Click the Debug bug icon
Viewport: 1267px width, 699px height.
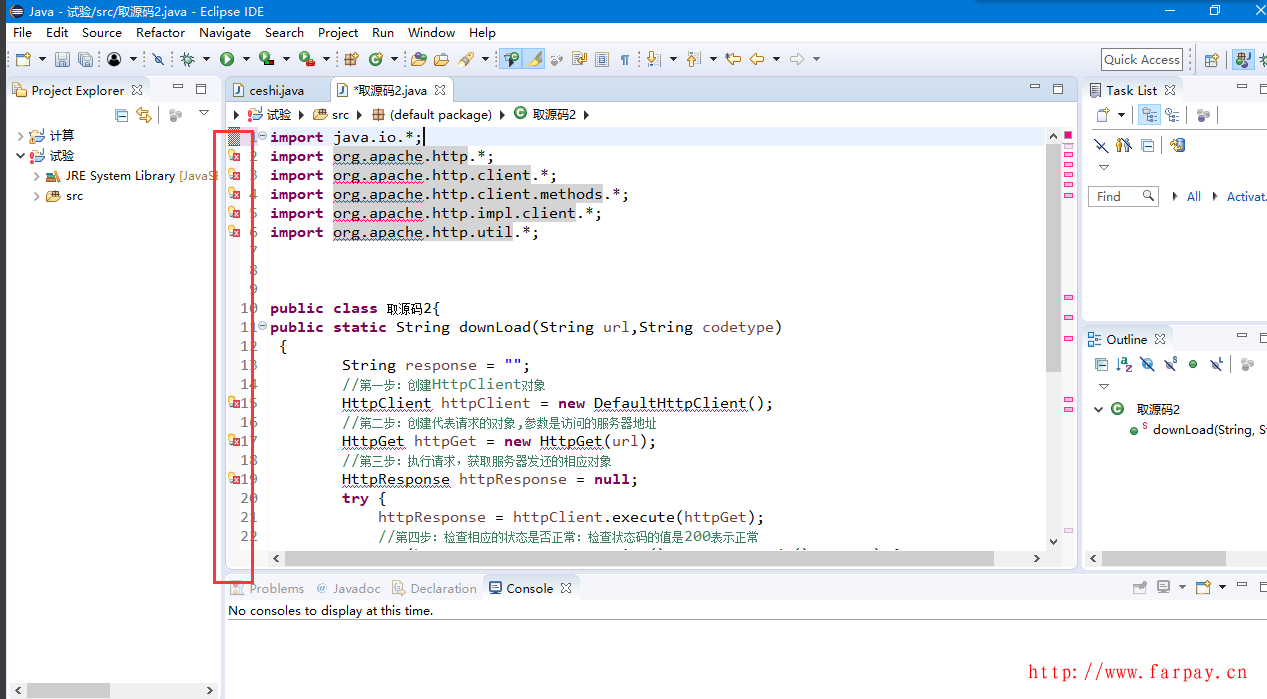pos(187,60)
